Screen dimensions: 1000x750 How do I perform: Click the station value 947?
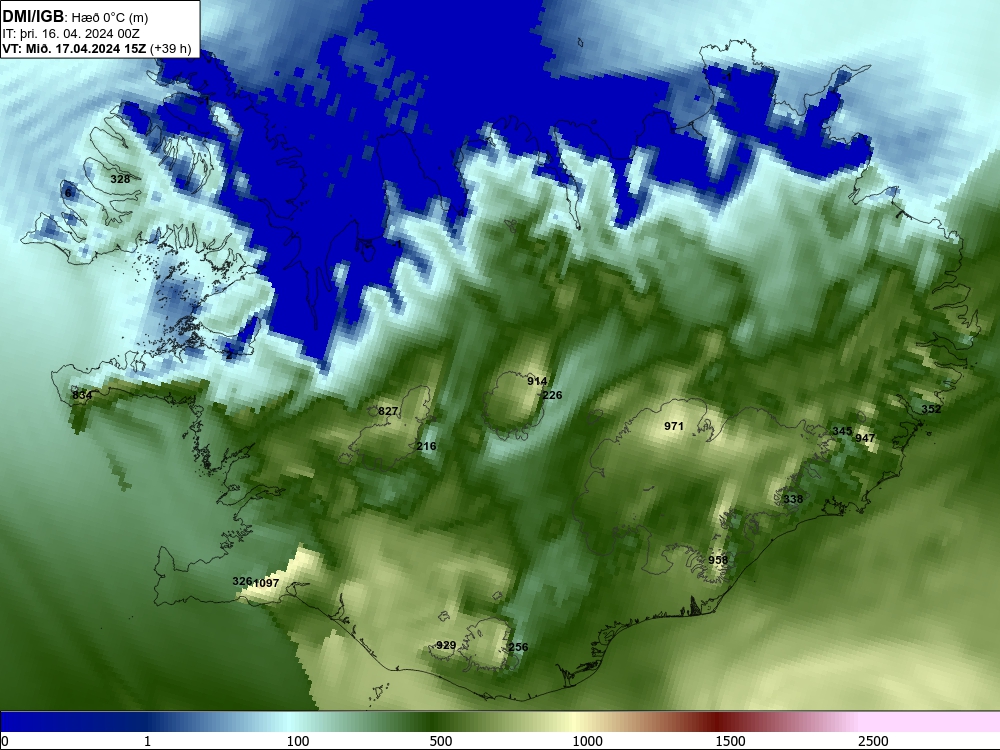point(865,438)
